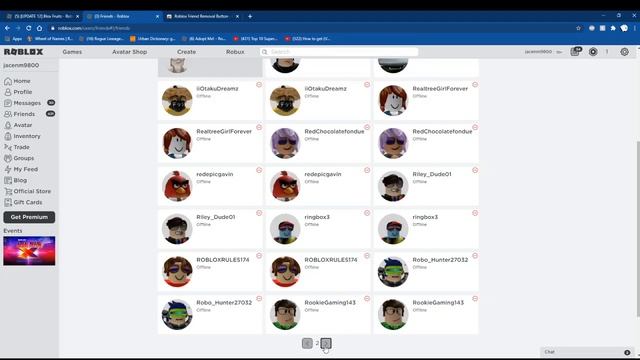Remove RealtreeGirlForever in the iiOtakuDreamz row

tap(475, 84)
